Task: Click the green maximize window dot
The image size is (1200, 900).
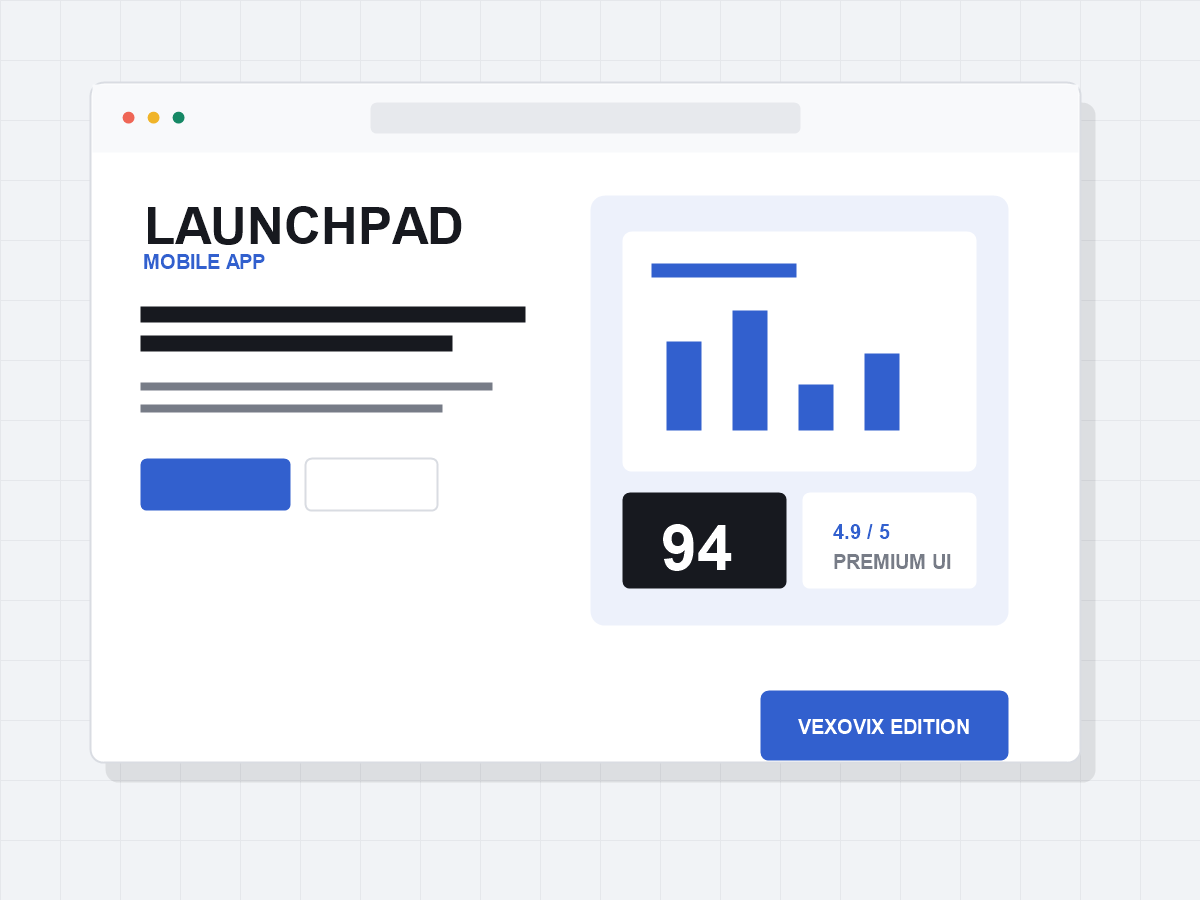Action: point(178,118)
